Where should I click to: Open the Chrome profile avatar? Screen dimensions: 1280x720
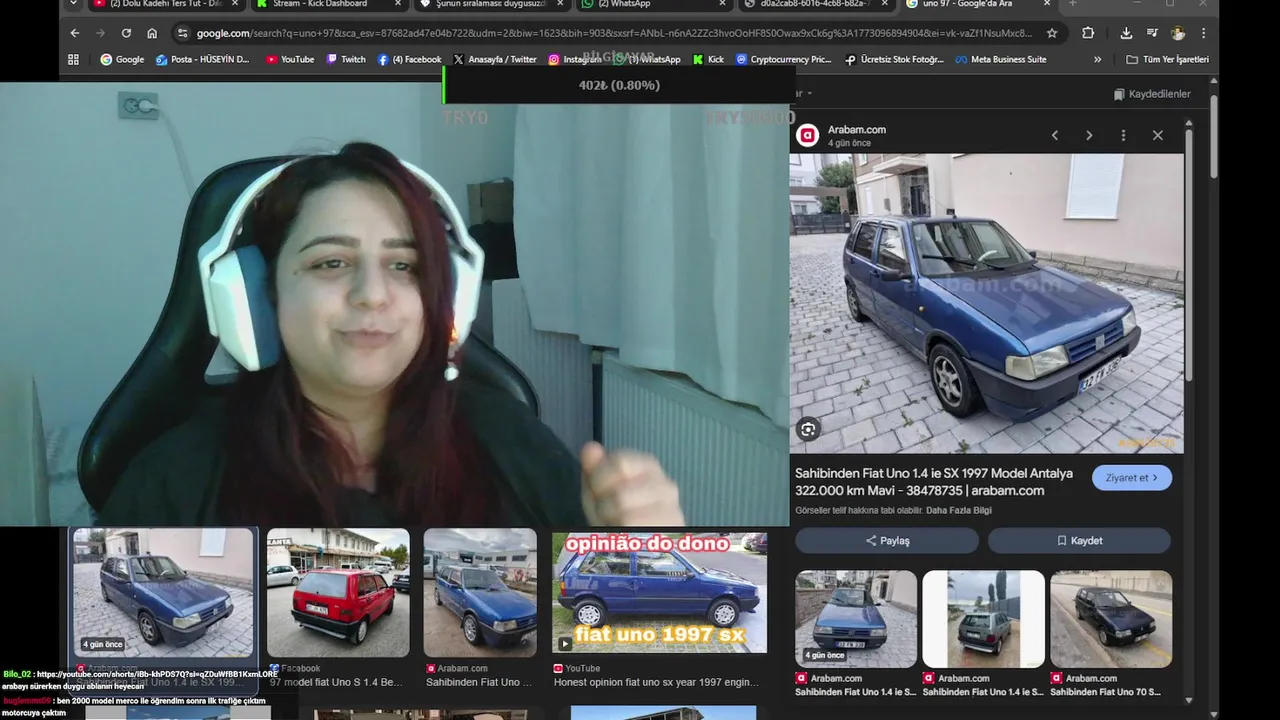click(1178, 33)
